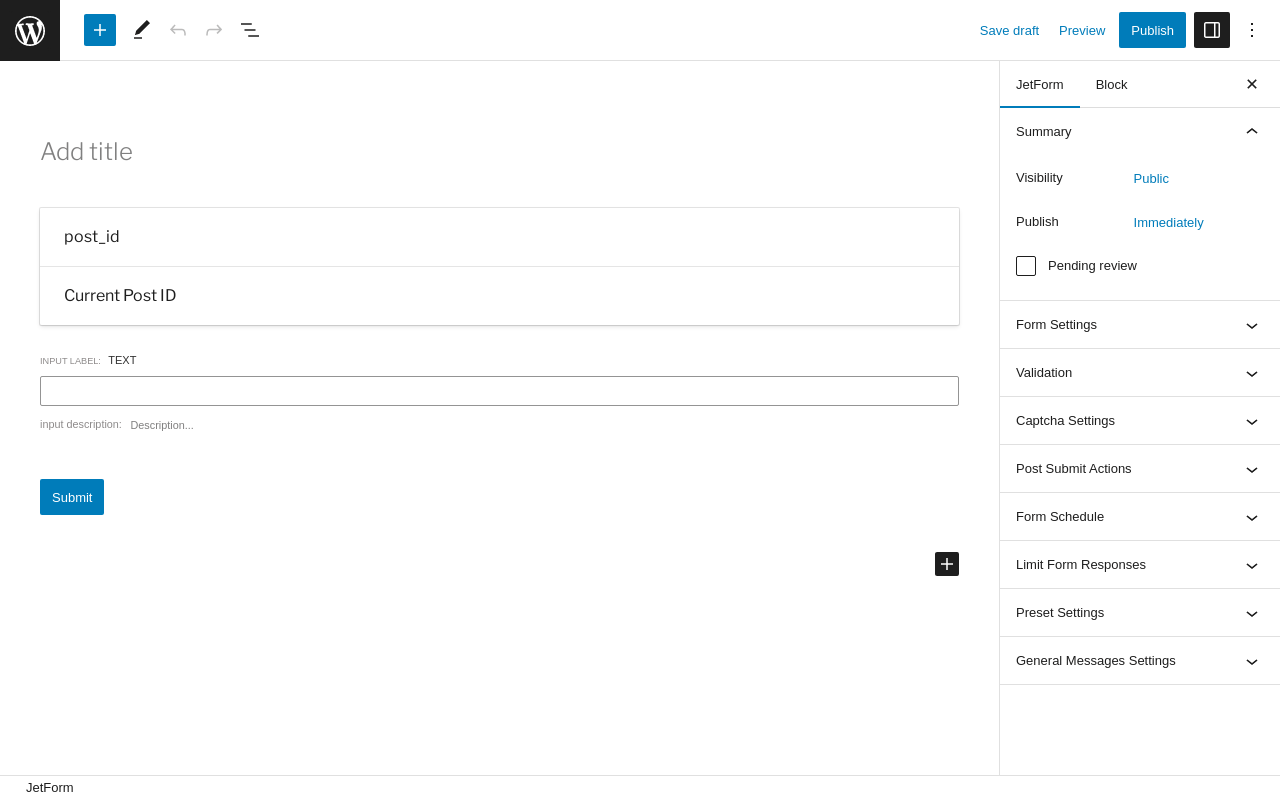The width and height of the screenshot is (1280, 800).
Task: Change the Public visibility setting
Action: 1151,179
